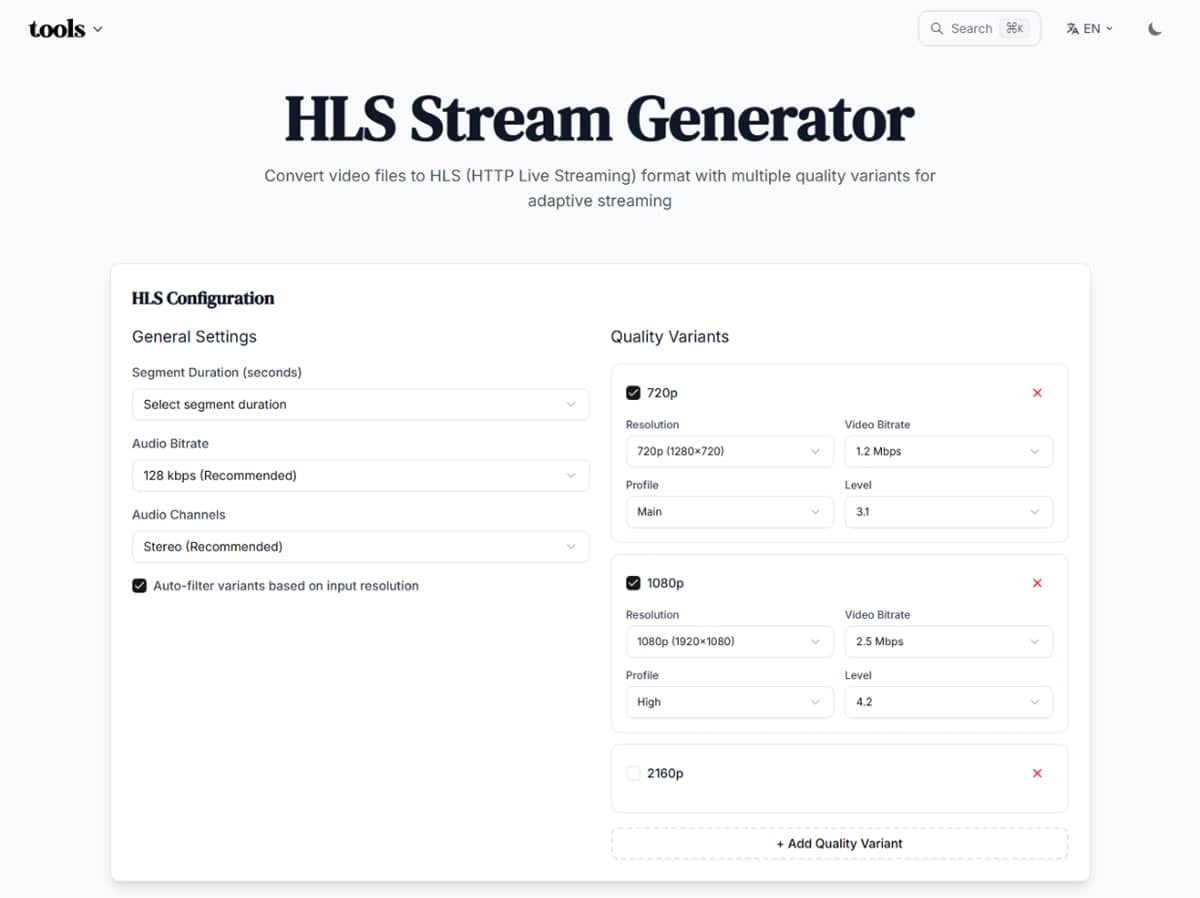Image resolution: width=1200 pixels, height=898 pixels.
Task: Uncheck the 720p variant checkbox
Action: point(633,393)
